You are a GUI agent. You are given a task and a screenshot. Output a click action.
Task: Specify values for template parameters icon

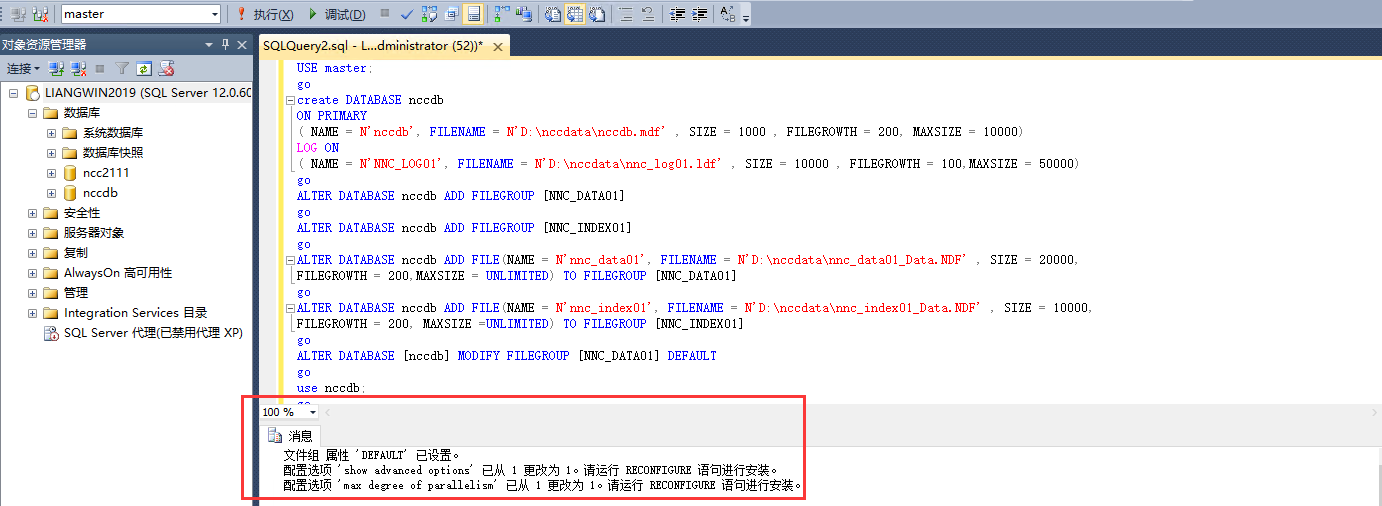pos(727,14)
